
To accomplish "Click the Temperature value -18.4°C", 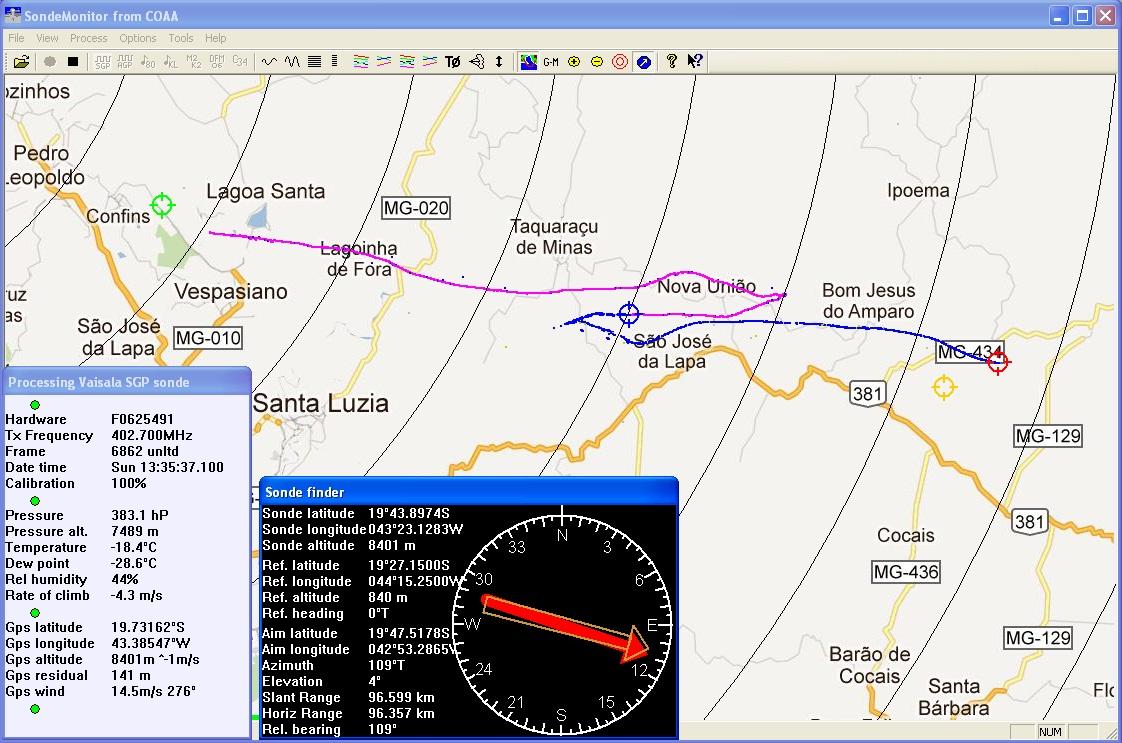I will coord(134,548).
